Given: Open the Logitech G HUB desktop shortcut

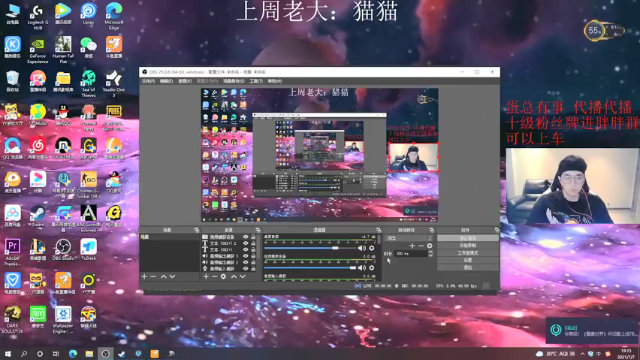Looking at the screenshot, I should [x=38, y=17].
